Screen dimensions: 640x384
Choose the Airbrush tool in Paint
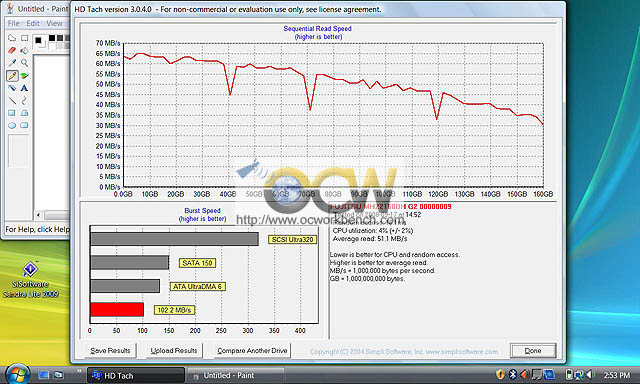click(x=12, y=88)
